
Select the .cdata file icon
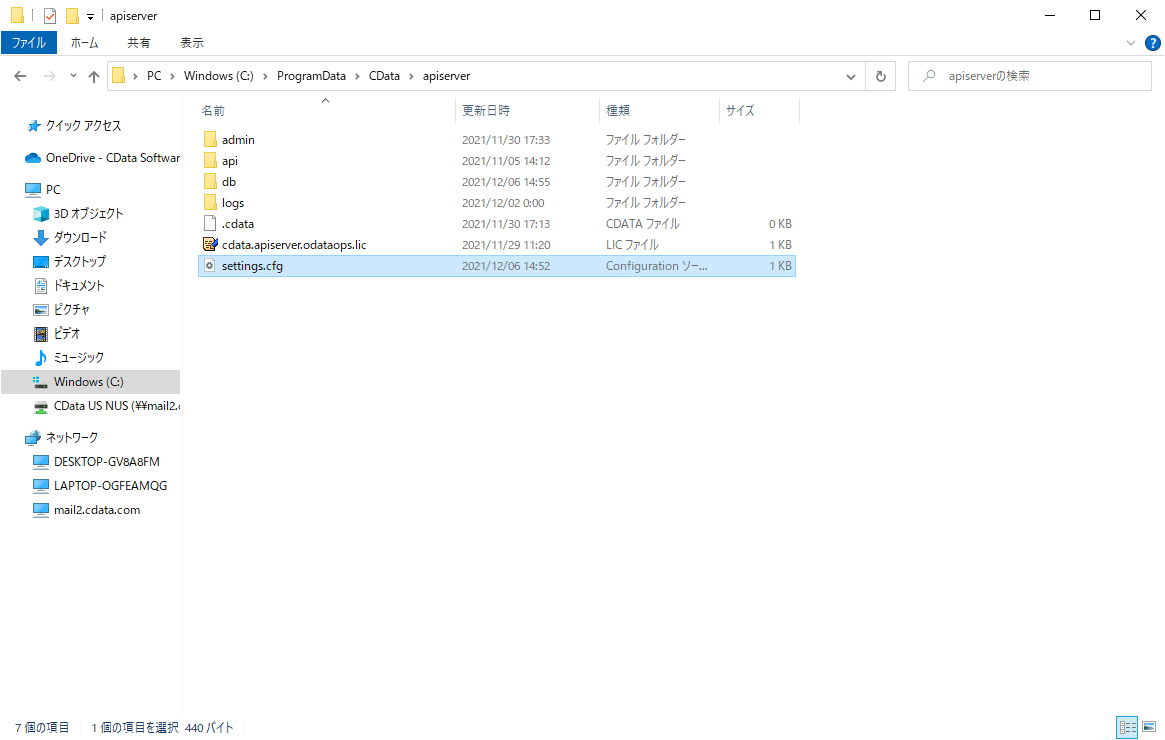210,224
